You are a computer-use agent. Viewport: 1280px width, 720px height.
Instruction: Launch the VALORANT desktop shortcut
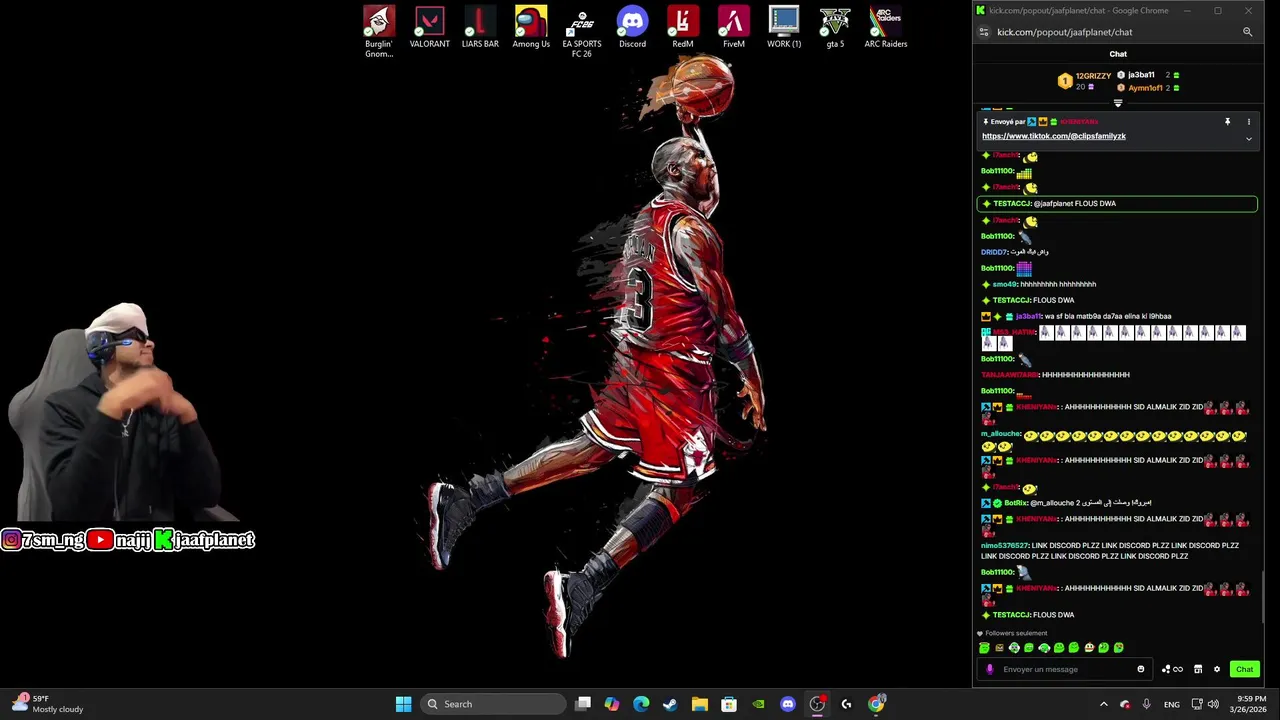(430, 27)
